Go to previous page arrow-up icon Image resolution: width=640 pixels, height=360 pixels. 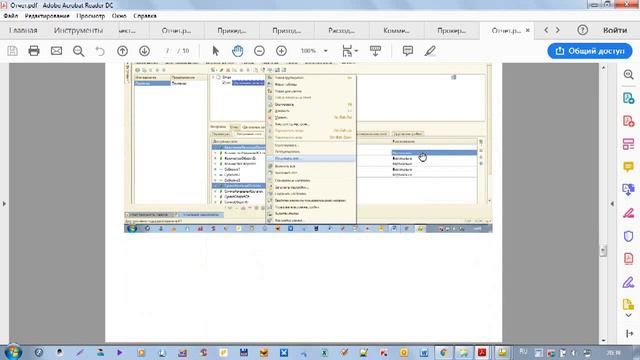coord(122,51)
